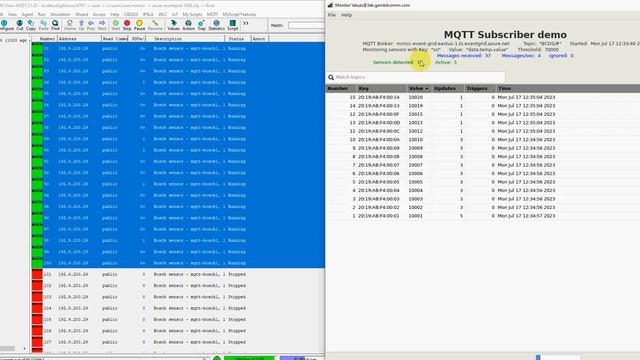Click the Address column header in MIMIC
Image resolution: width=640 pixels, height=360 pixels.
click(x=79, y=39)
